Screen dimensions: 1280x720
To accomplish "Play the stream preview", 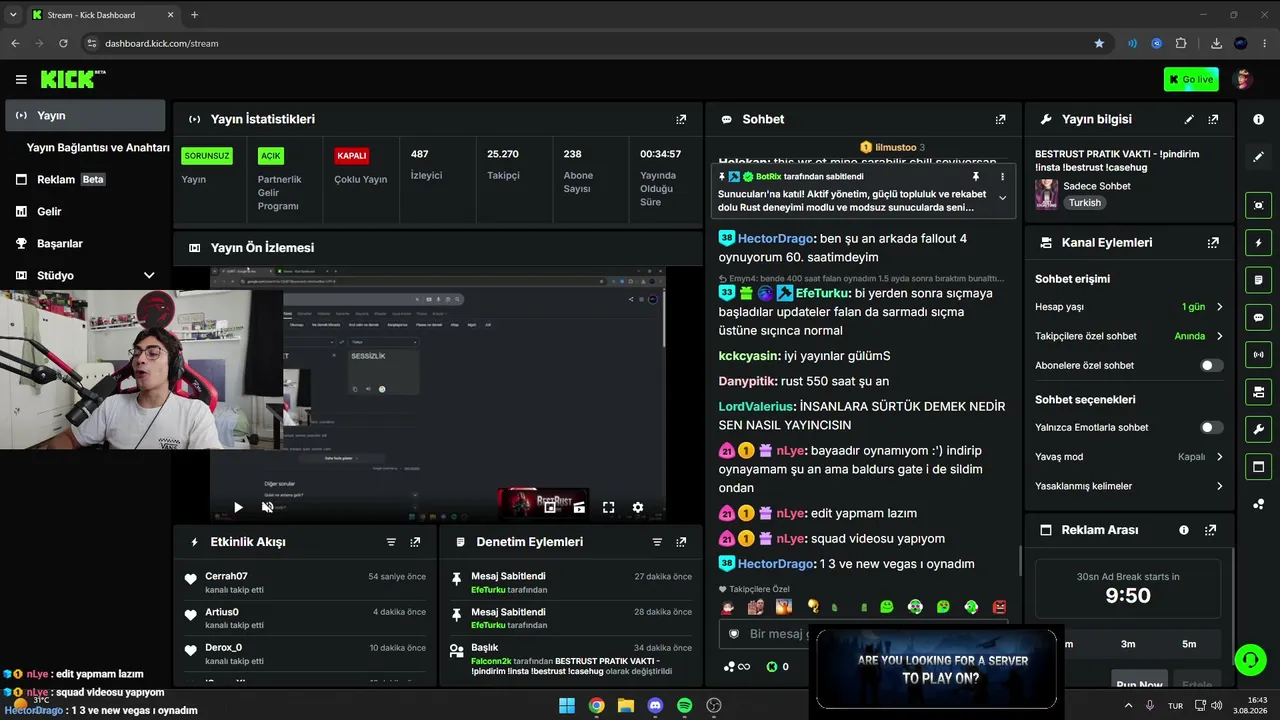I will tap(238, 507).
